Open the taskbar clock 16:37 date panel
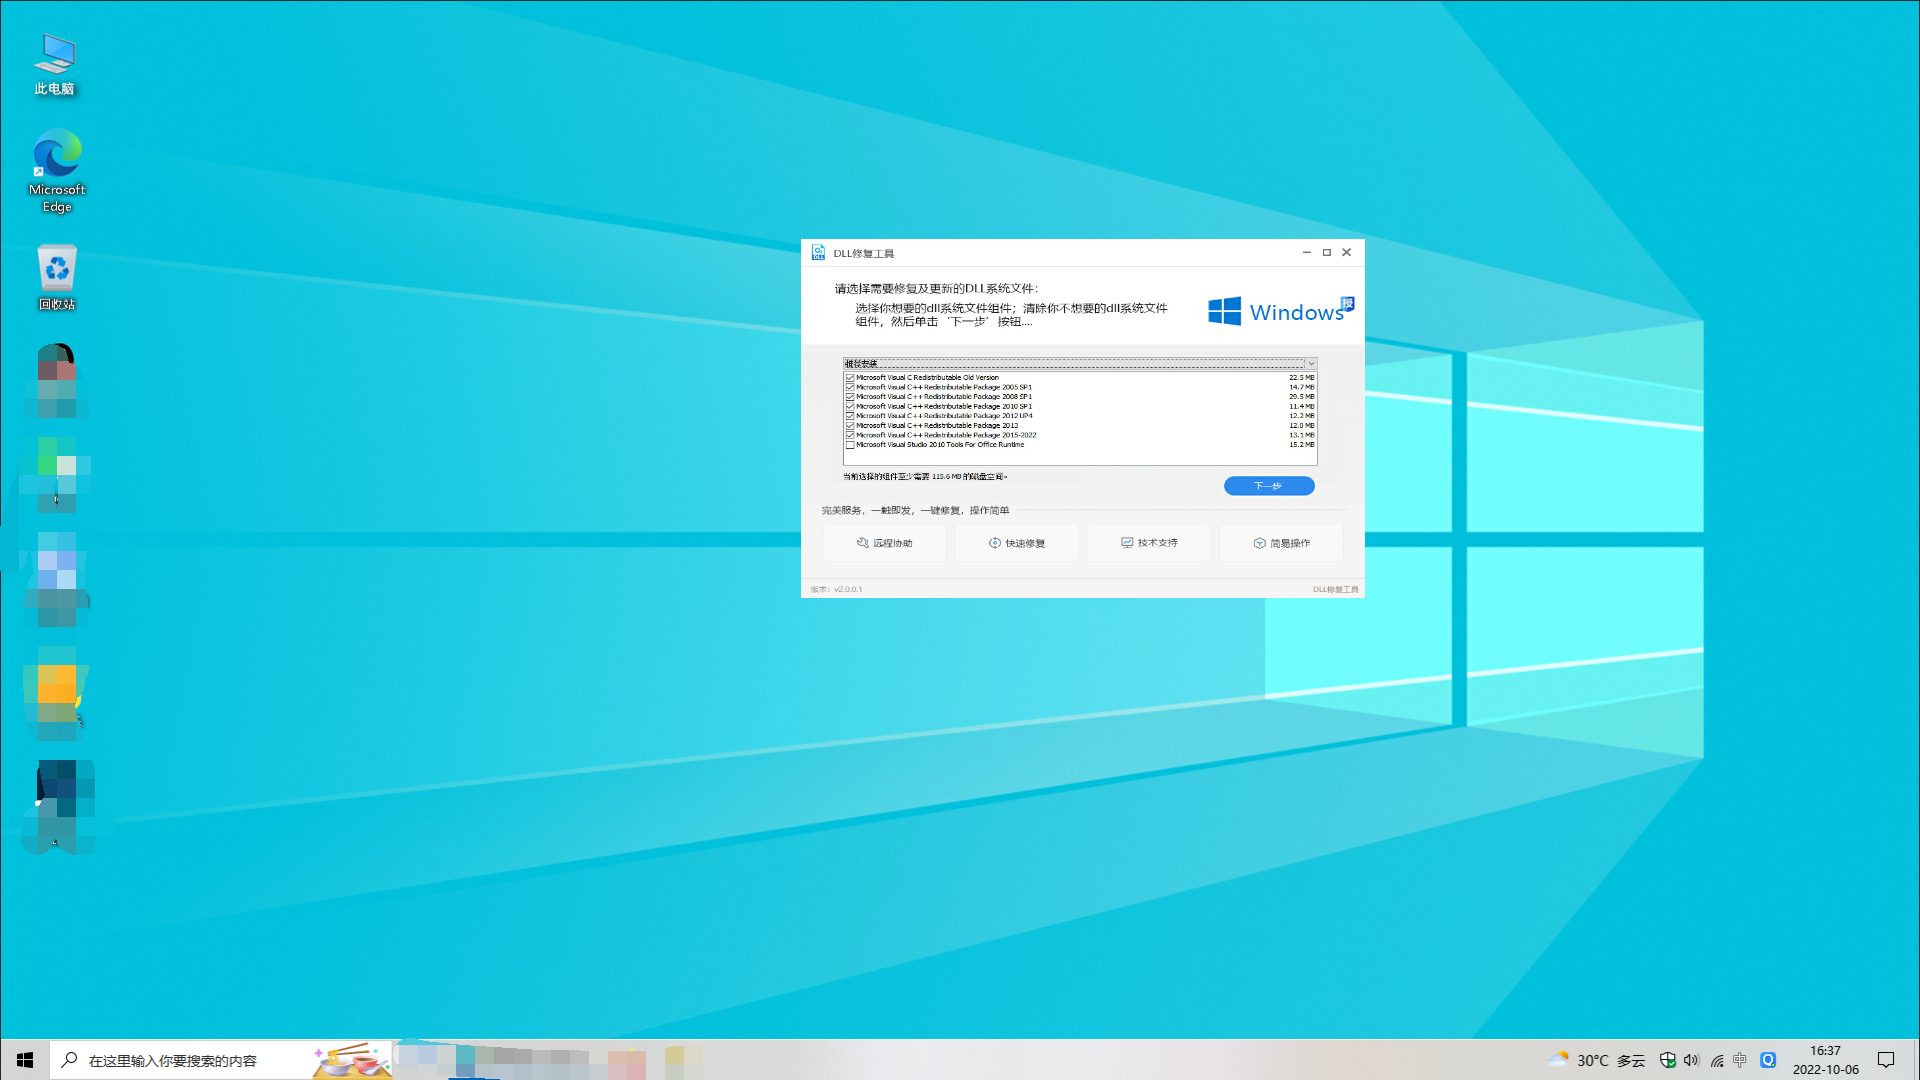 (1825, 1060)
